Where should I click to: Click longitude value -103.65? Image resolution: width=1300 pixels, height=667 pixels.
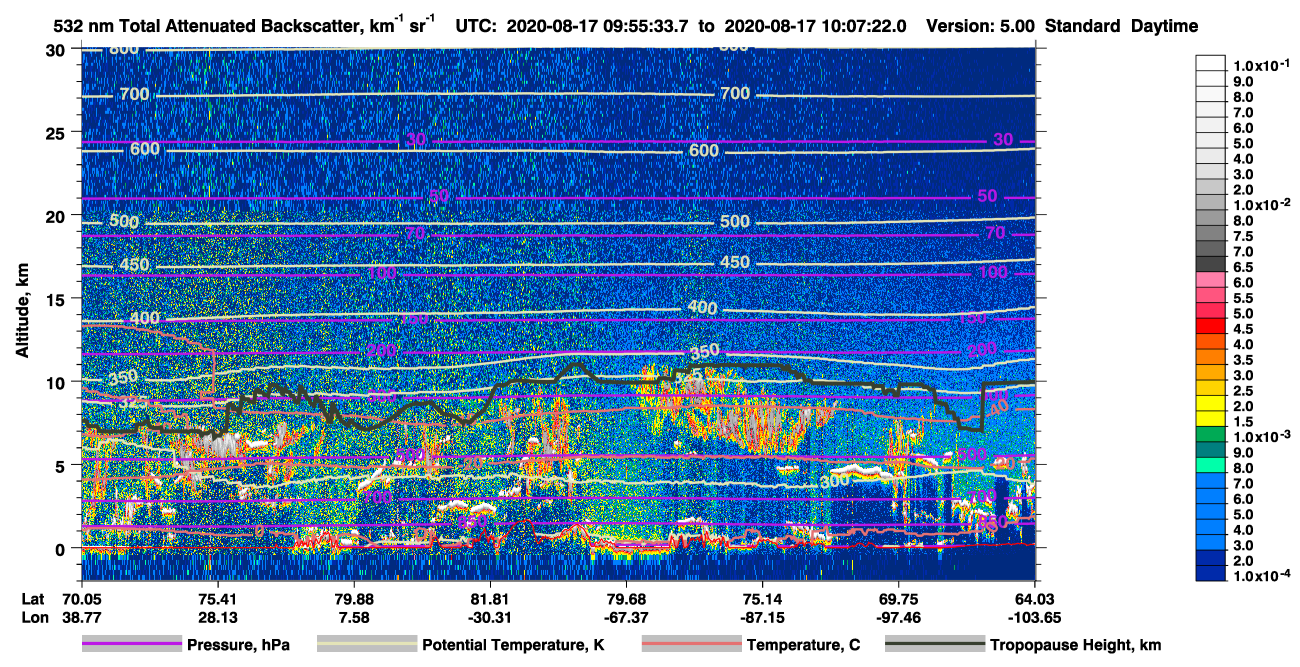(x=1034, y=617)
